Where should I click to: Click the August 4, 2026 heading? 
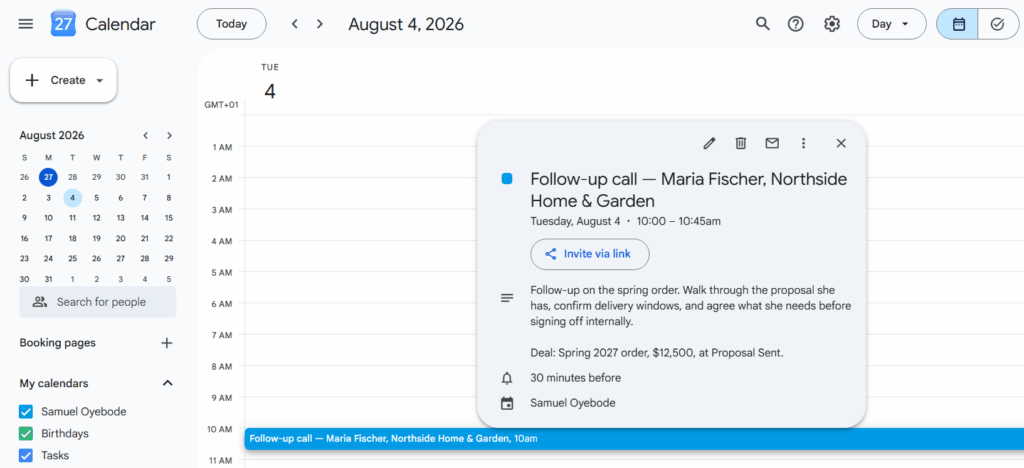coord(406,24)
